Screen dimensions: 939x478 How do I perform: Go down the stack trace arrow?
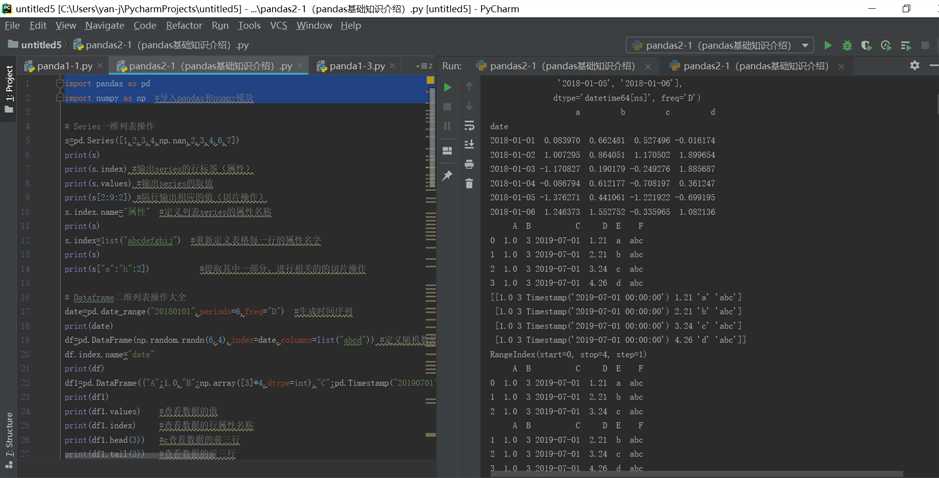pos(469,107)
